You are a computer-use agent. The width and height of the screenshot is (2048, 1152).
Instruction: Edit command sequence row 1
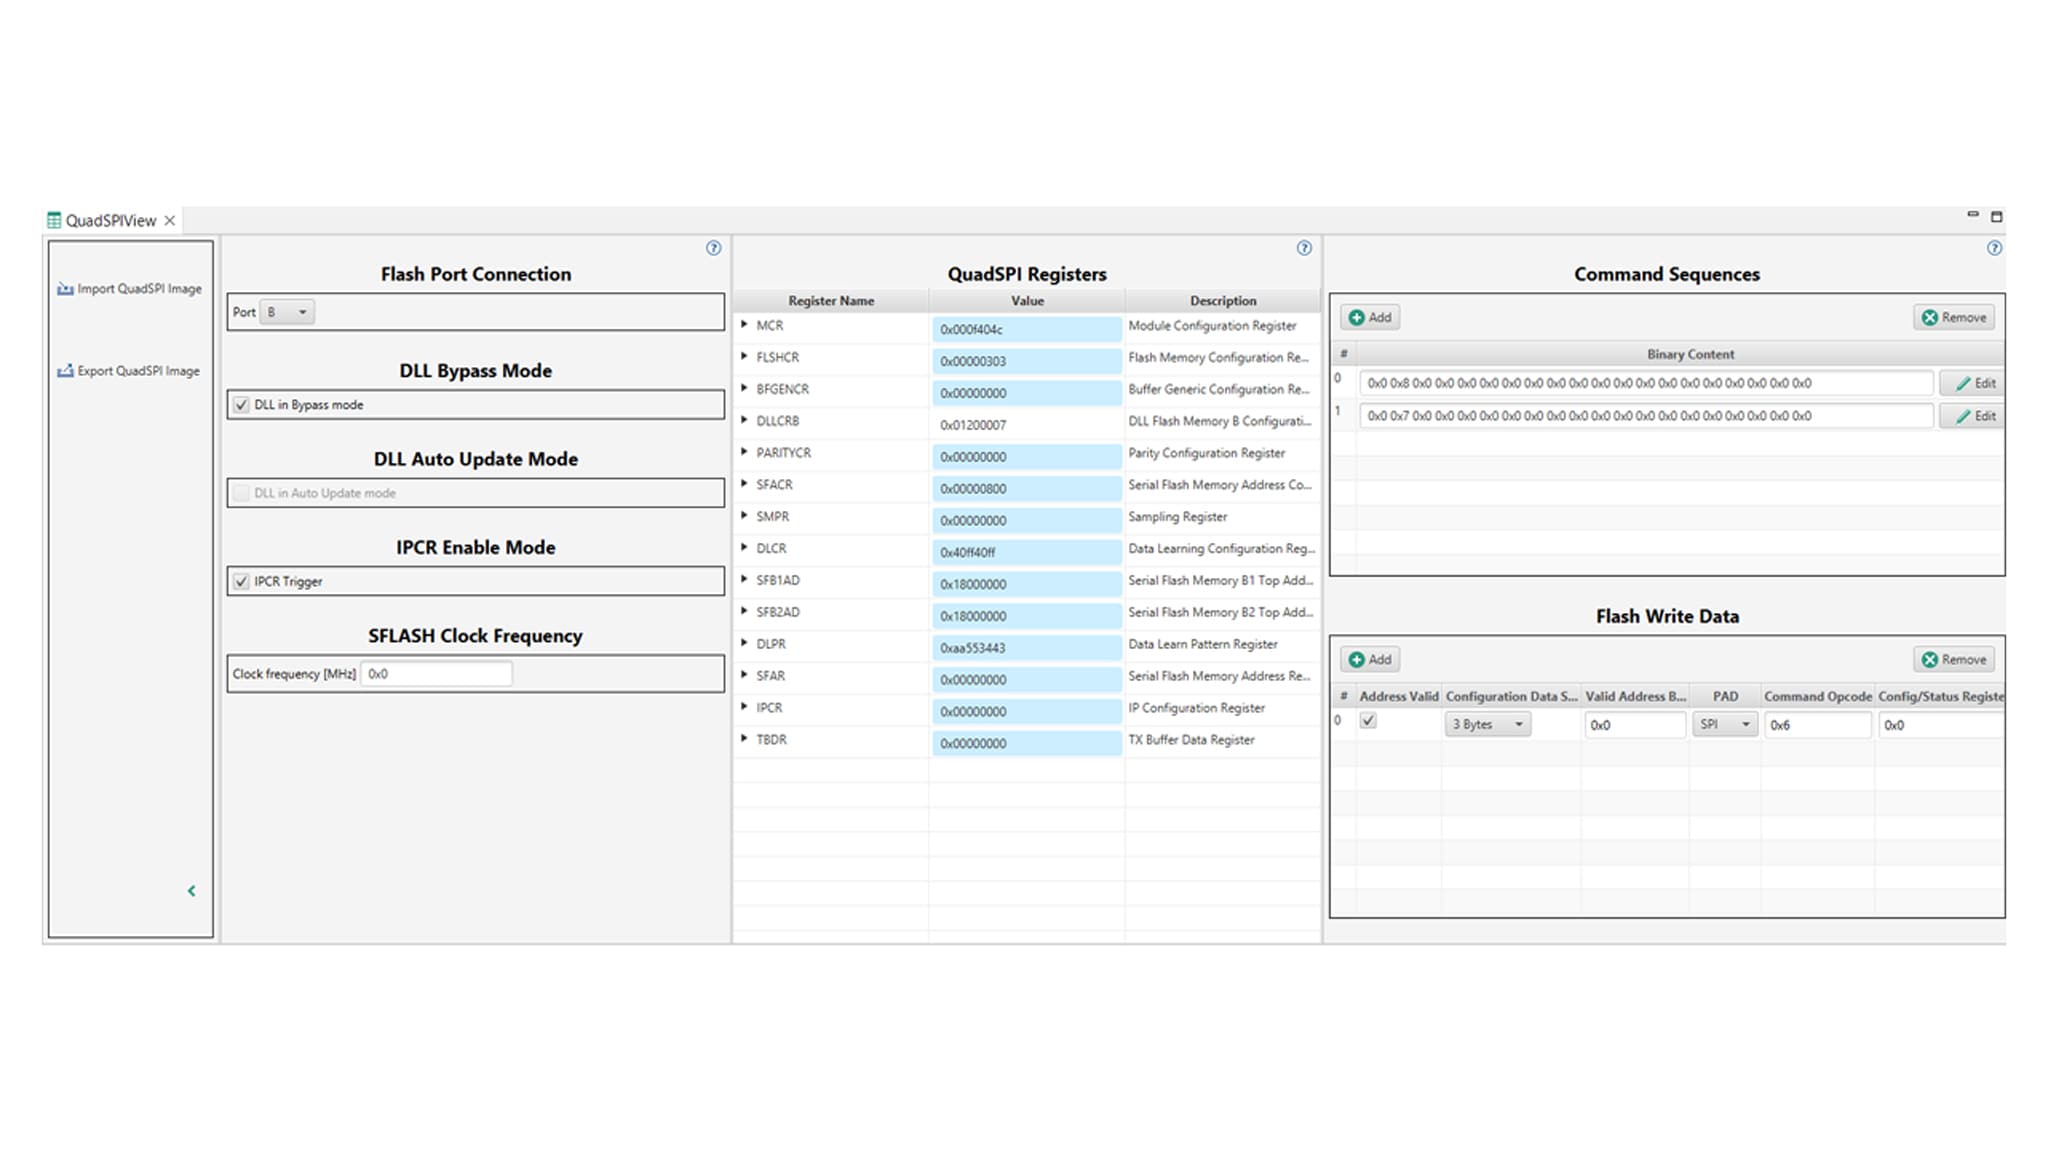(1975, 416)
